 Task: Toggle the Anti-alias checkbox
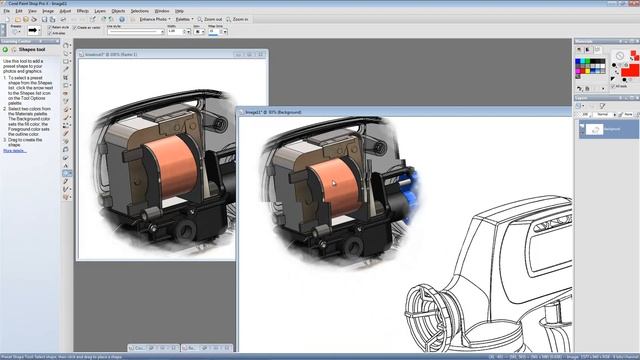click(49, 33)
